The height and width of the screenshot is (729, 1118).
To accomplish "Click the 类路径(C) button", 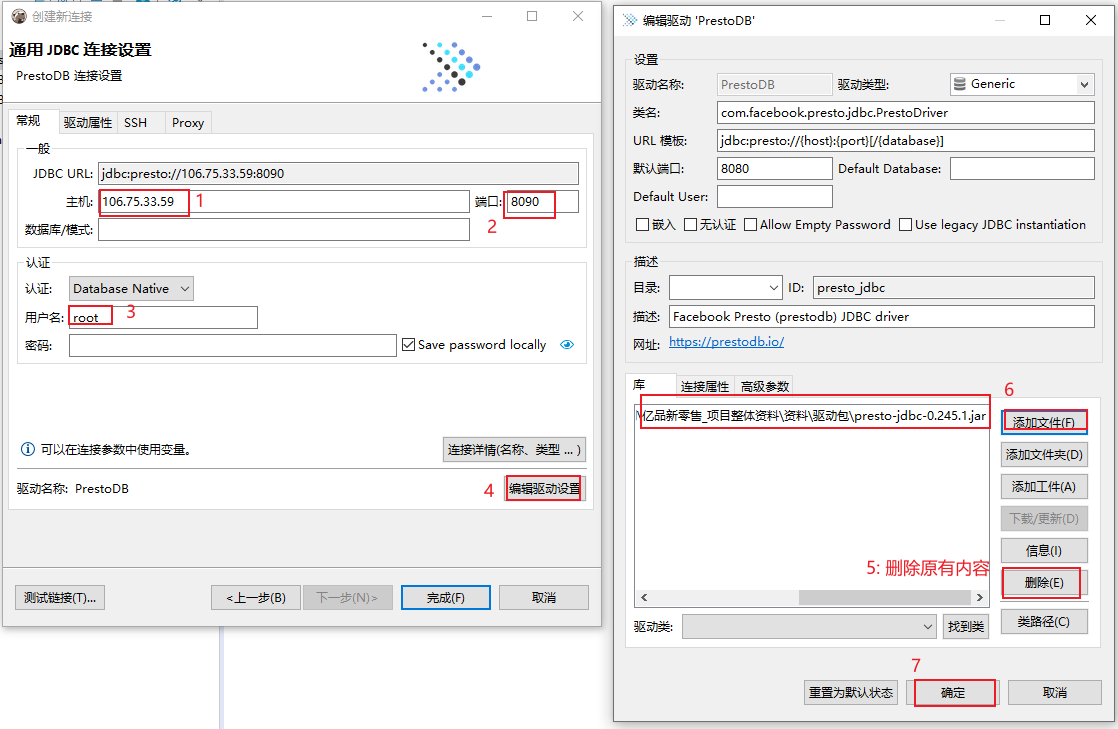I will 1044,621.
